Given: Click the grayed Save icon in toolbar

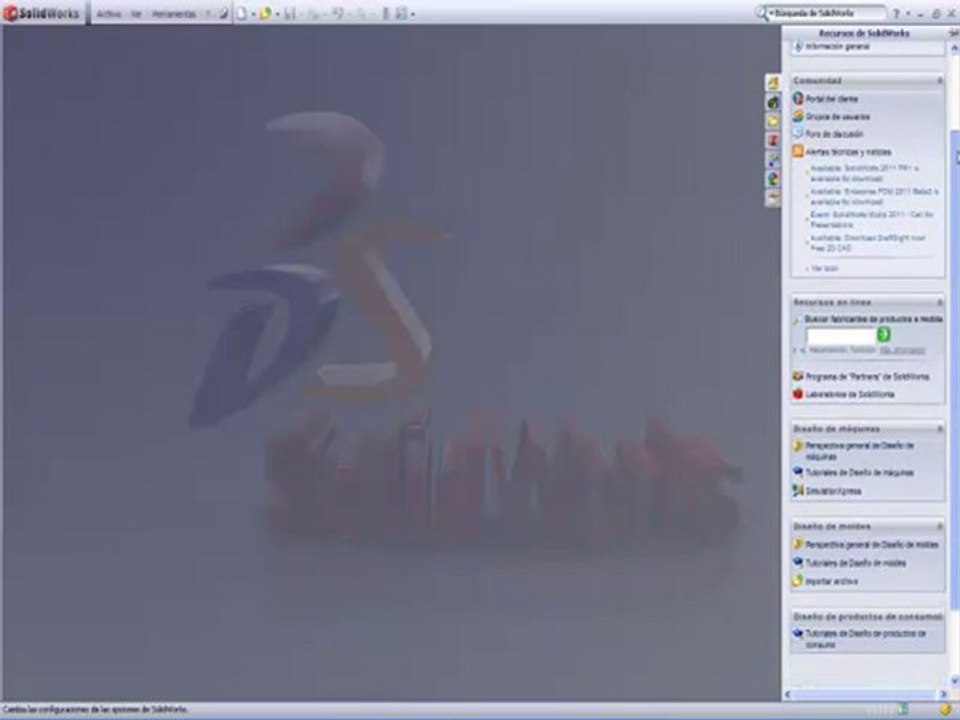Looking at the screenshot, I should click(x=290, y=13).
